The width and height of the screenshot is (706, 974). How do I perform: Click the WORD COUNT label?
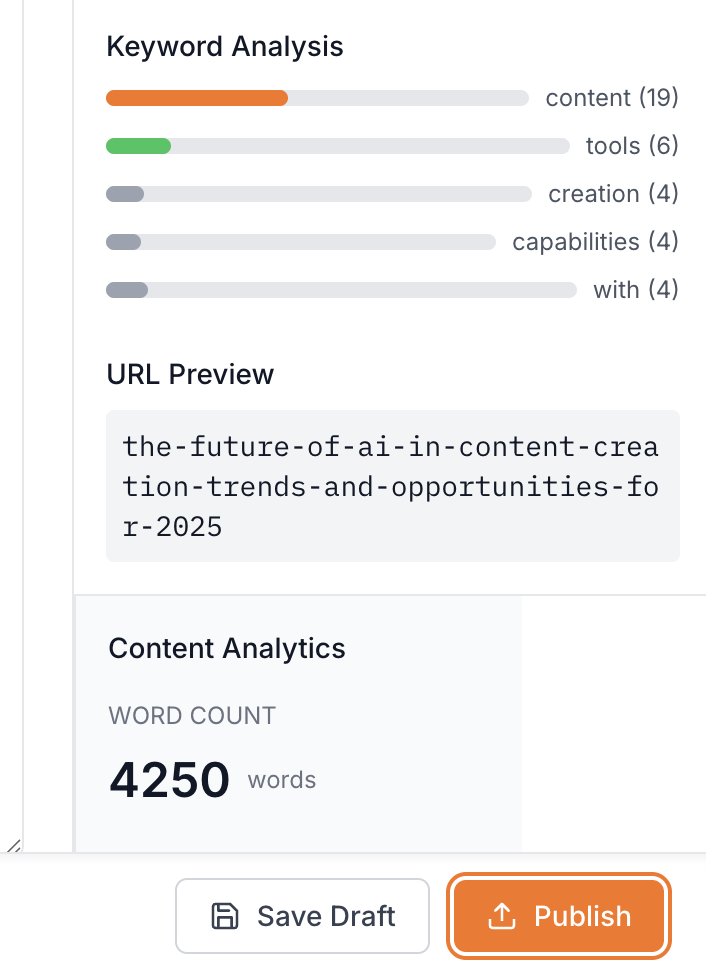click(191, 715)
